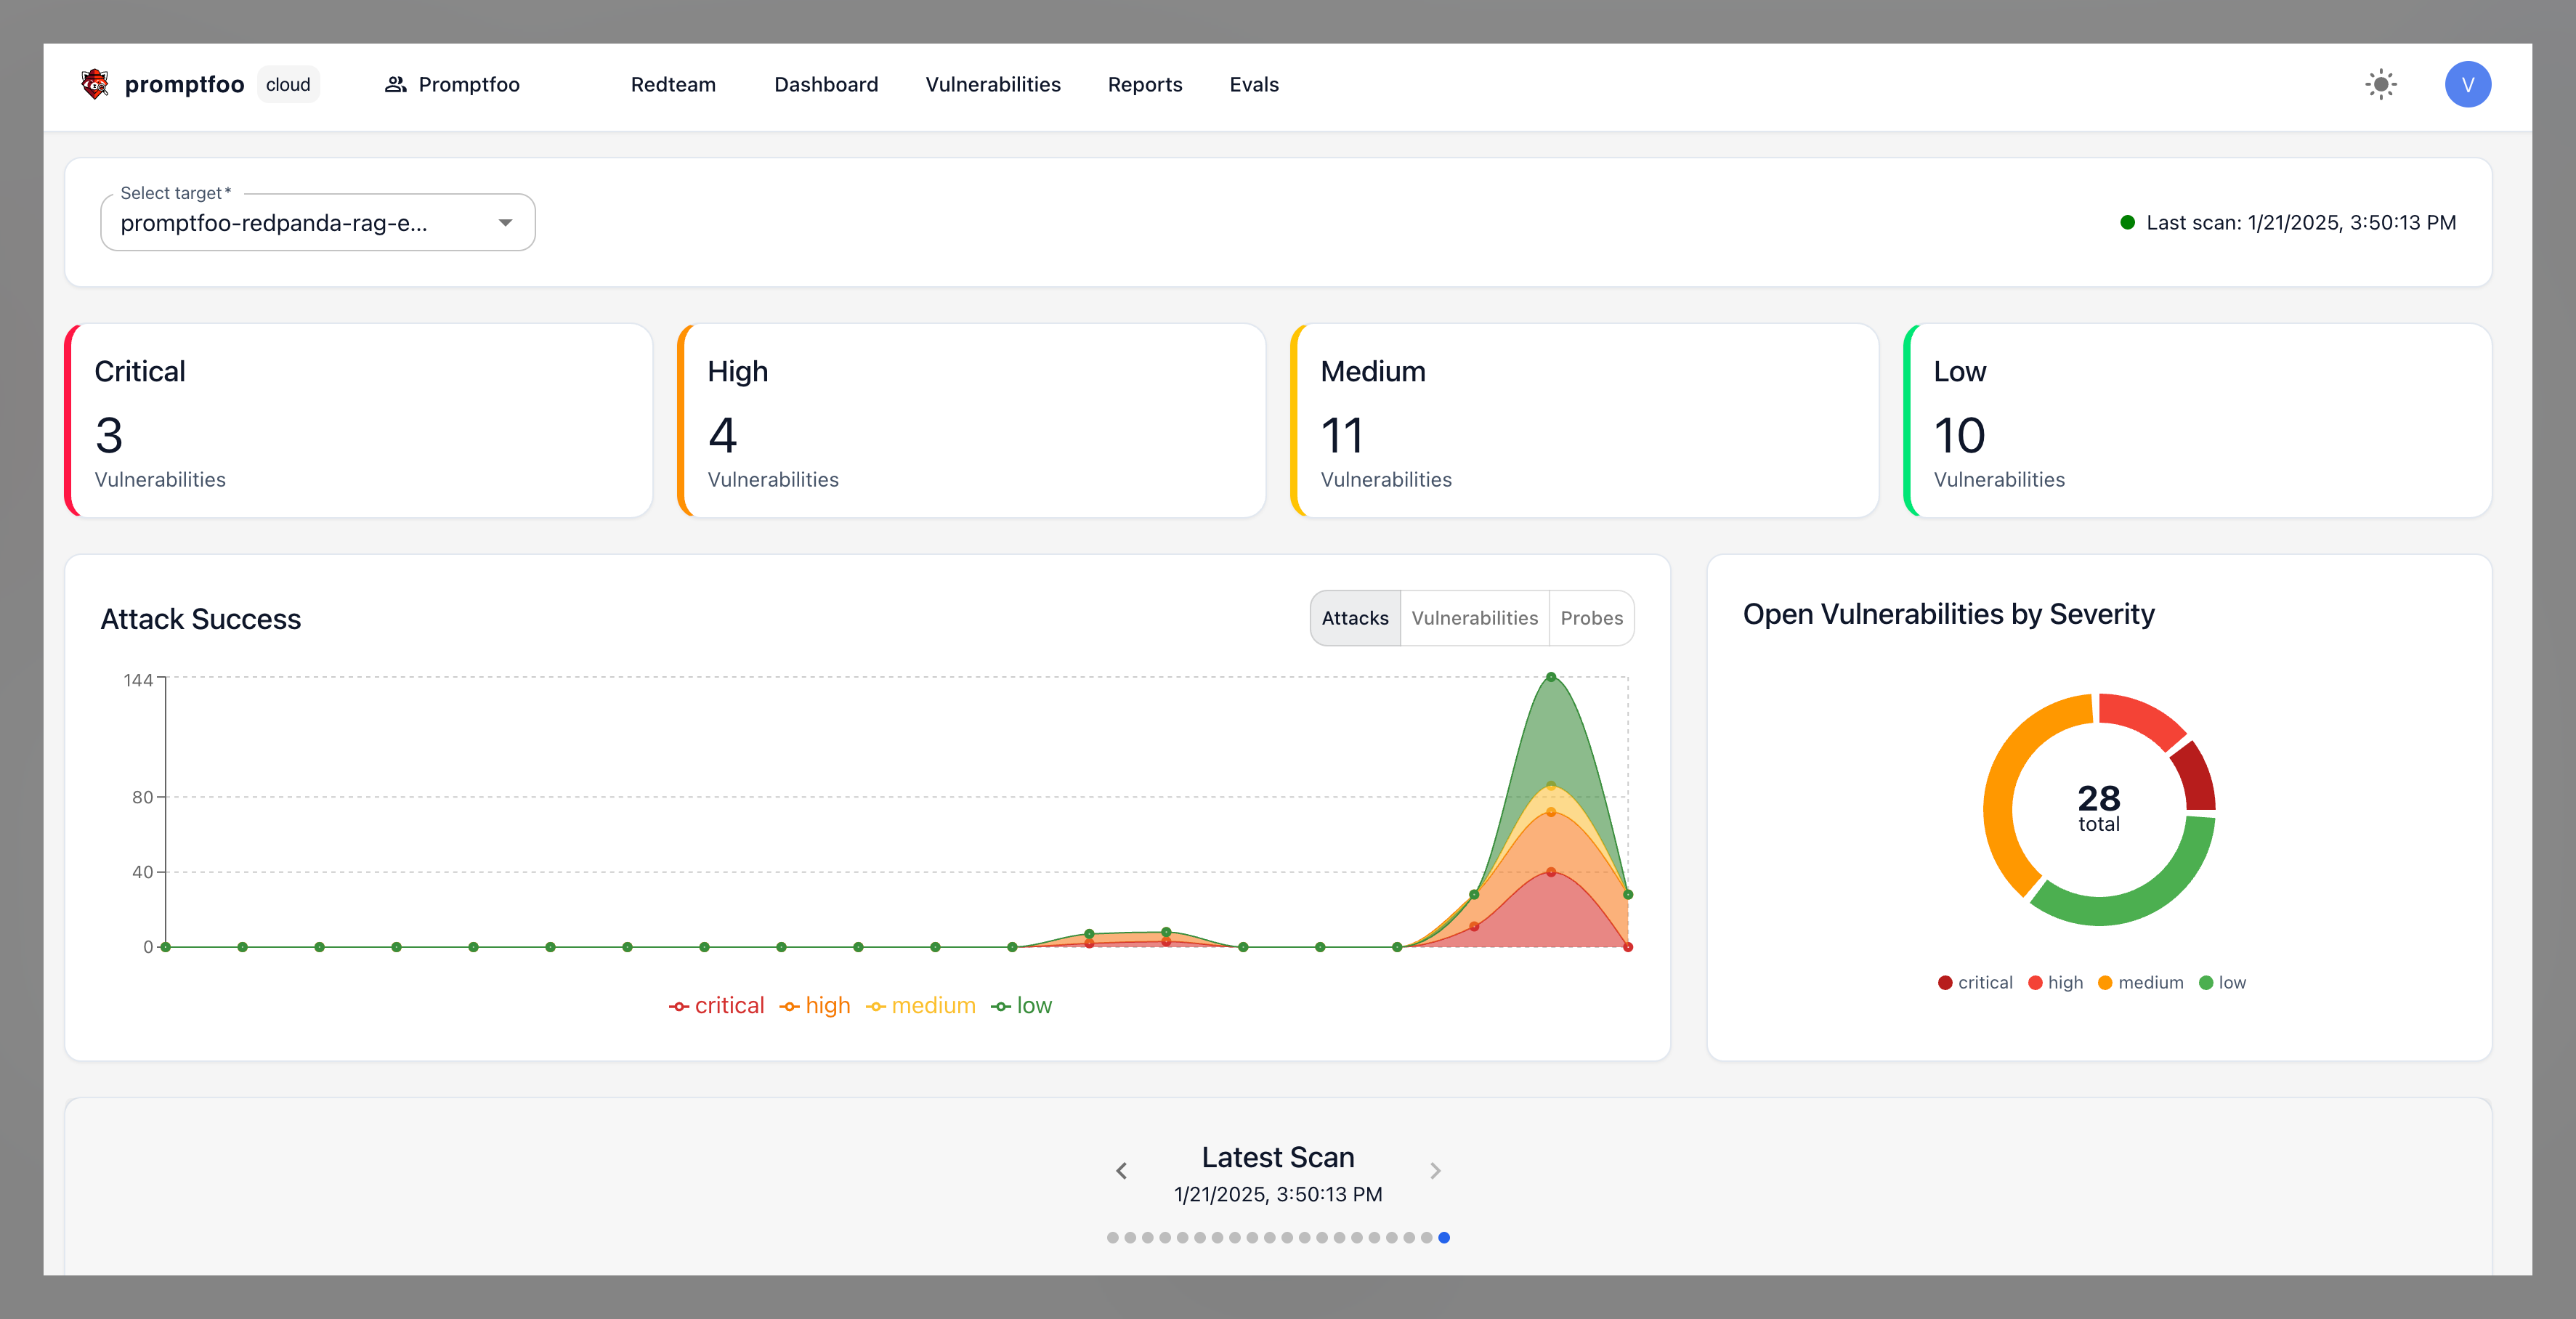This screenshot has width=2576, height=1319.
Task: Navigate to next scan with right chevron
Action: (1435, 1170)
